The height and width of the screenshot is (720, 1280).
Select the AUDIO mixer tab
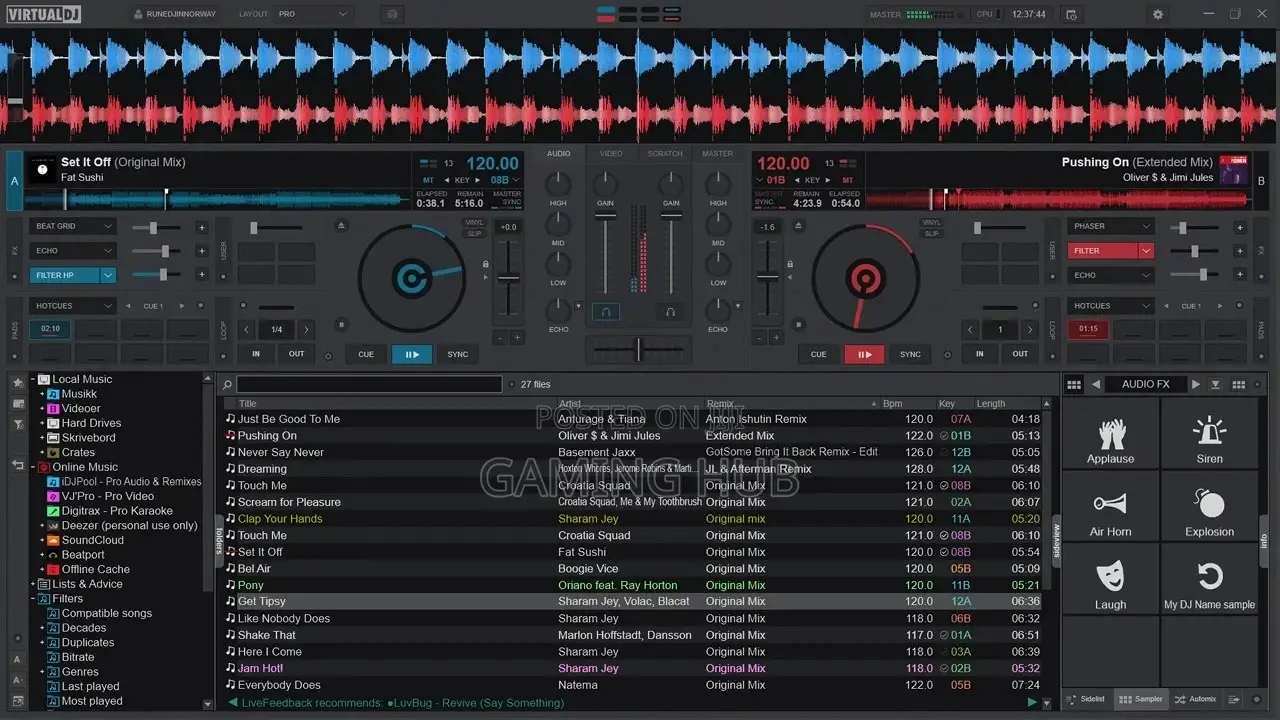[558, 153]
